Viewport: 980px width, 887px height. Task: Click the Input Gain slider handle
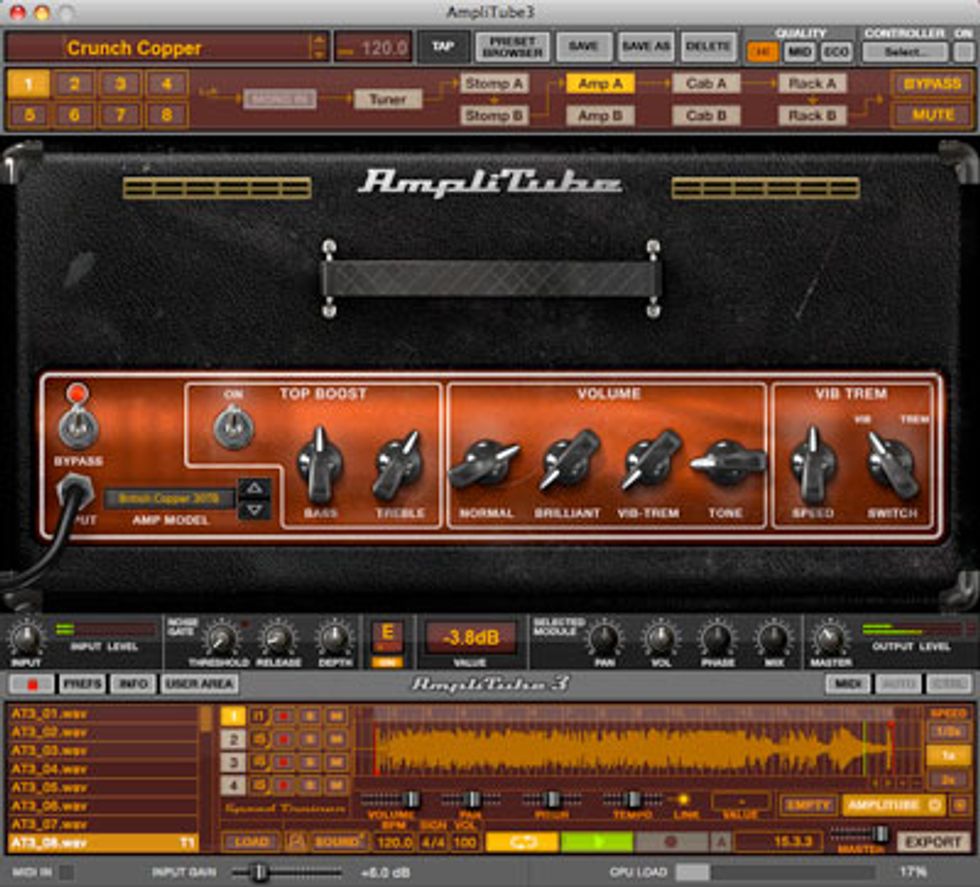pyautogui.click(x=259, y=872)
